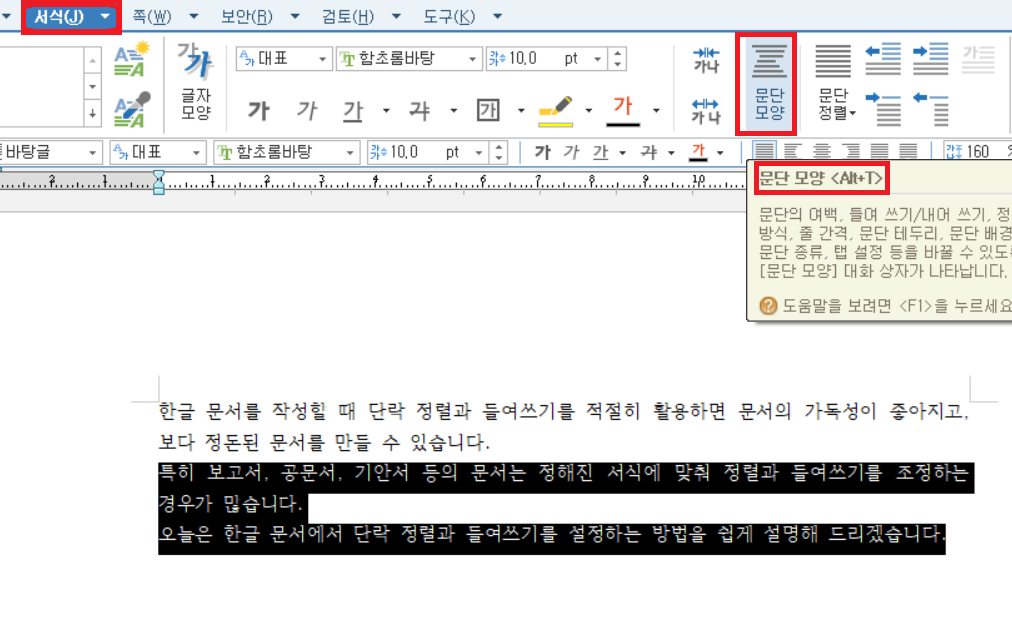Open ribbon strikethrough style dropdown arrow
Viewport: 1012px width, 618px height.
coord(454,111)
